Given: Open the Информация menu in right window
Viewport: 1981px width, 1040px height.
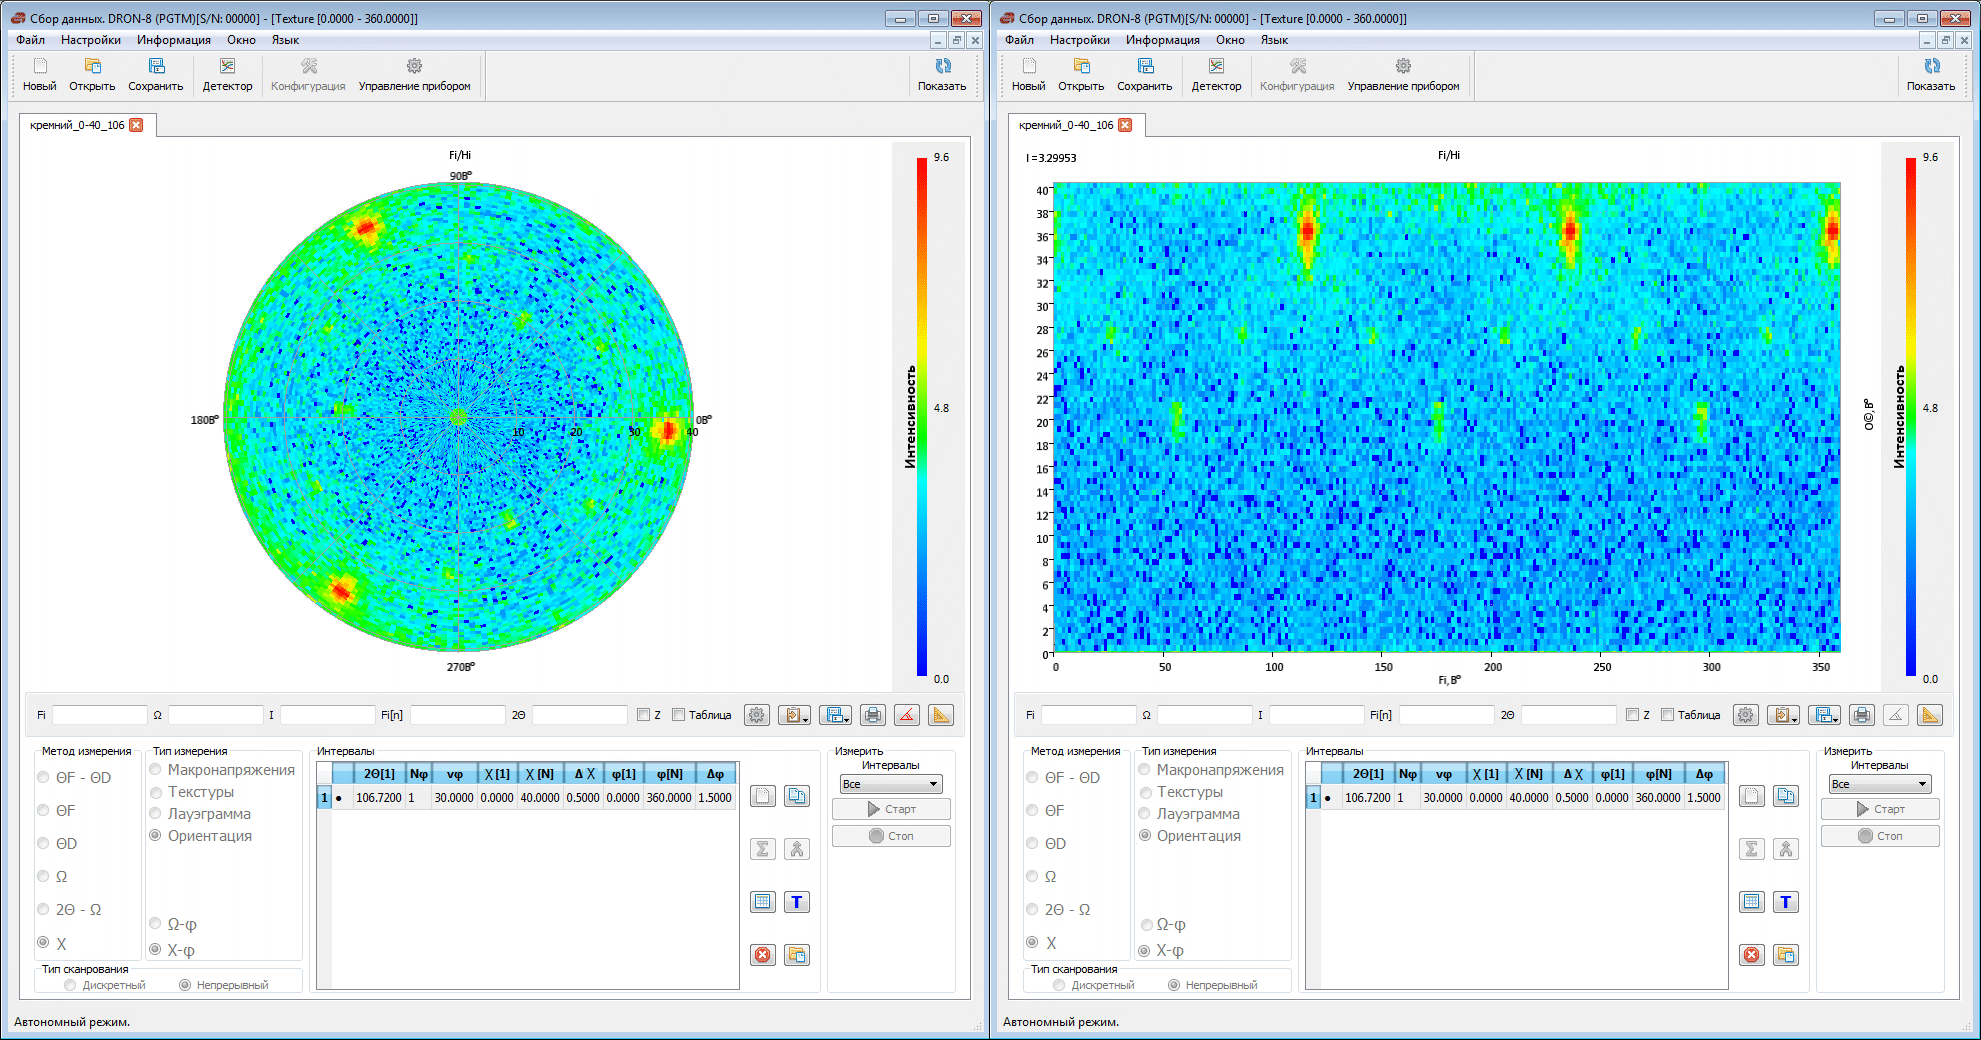Looking at the screenshot, I should 1162,40.
